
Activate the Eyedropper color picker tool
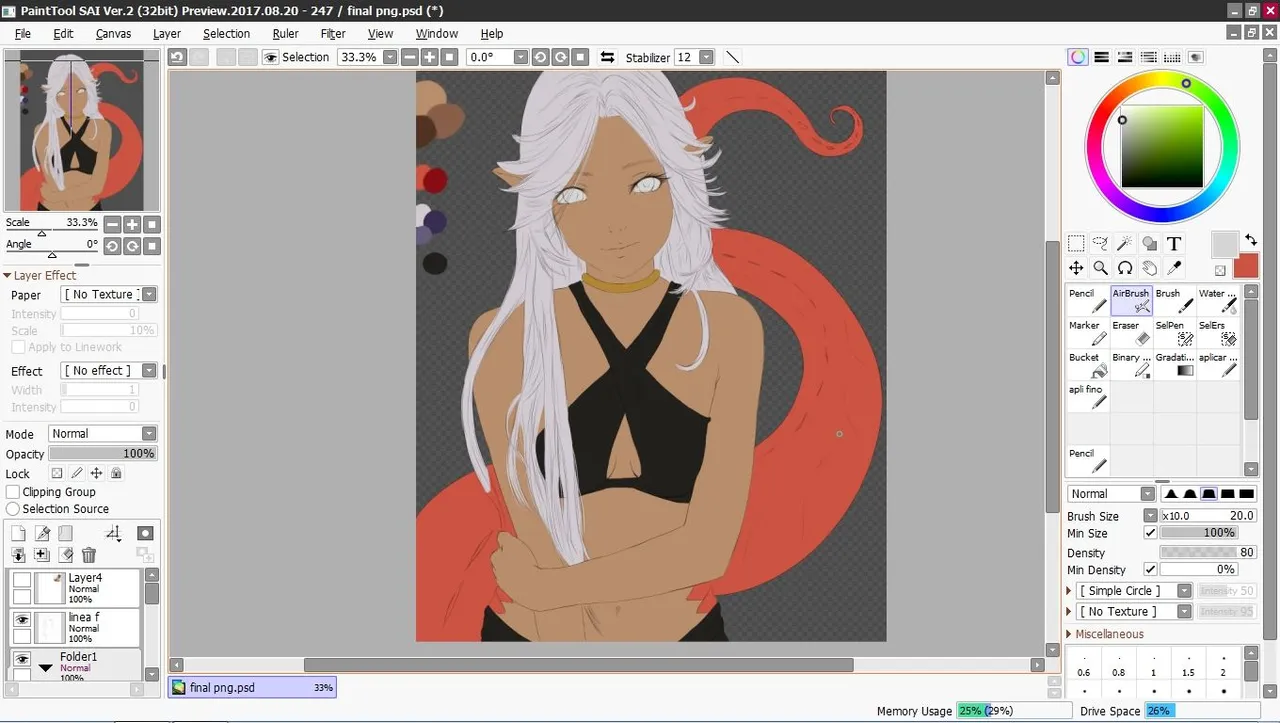[1174, 268]
